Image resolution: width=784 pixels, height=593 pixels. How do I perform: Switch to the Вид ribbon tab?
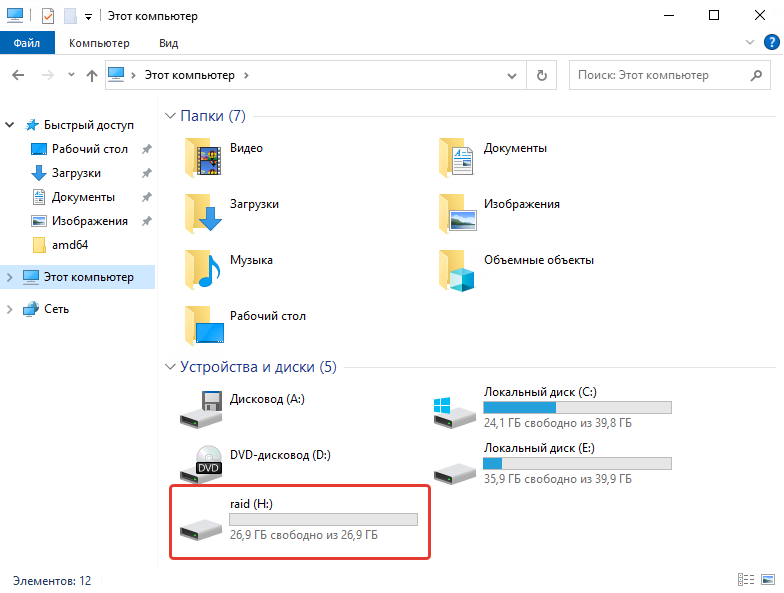[x=168, y=43]
